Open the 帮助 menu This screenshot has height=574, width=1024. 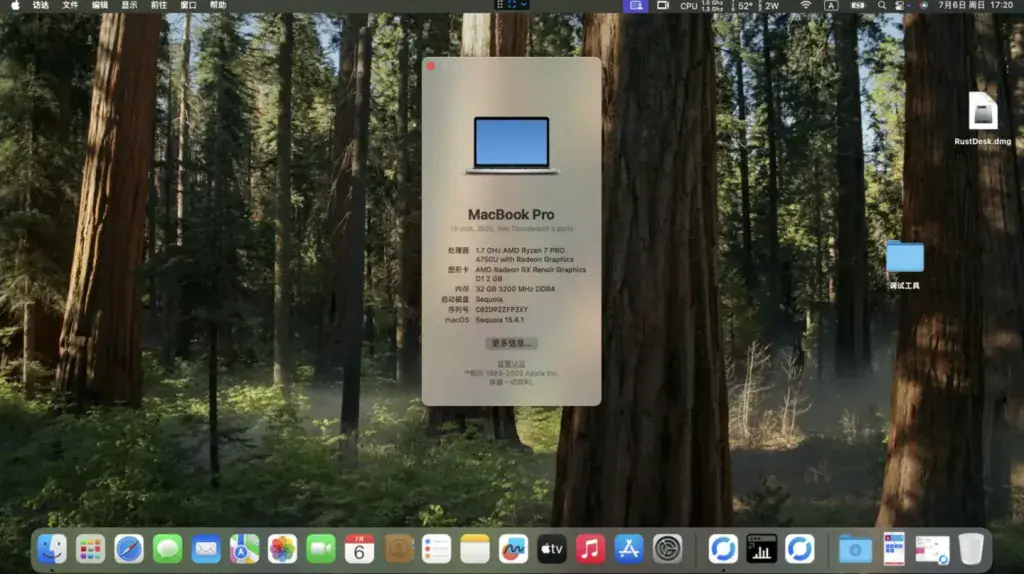click(217, 5)
